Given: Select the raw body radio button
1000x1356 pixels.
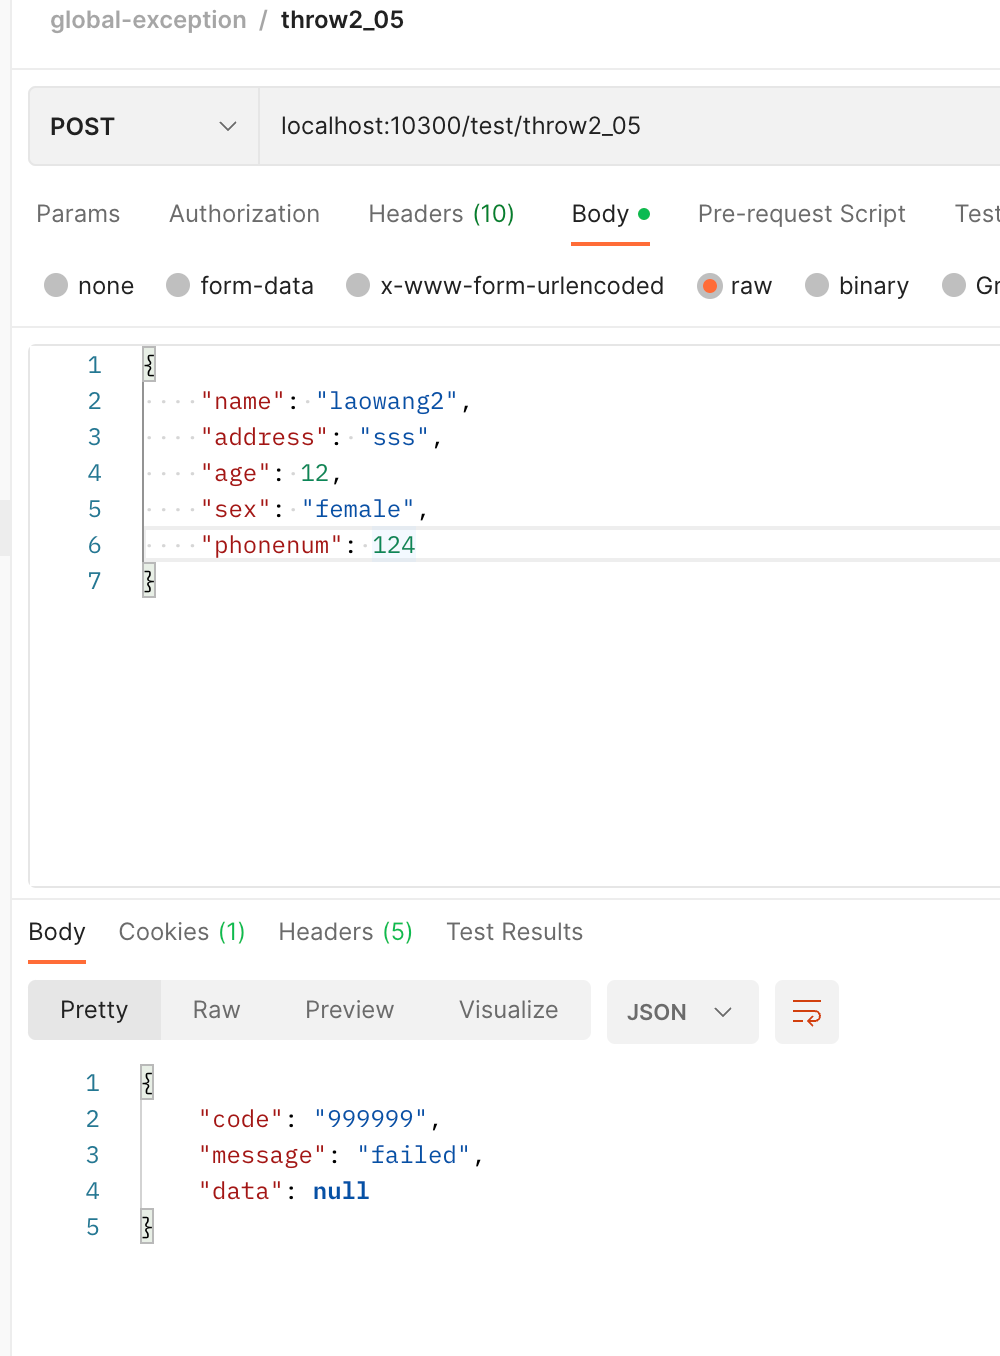Looking at the screenshot, I should coord(710,286).
